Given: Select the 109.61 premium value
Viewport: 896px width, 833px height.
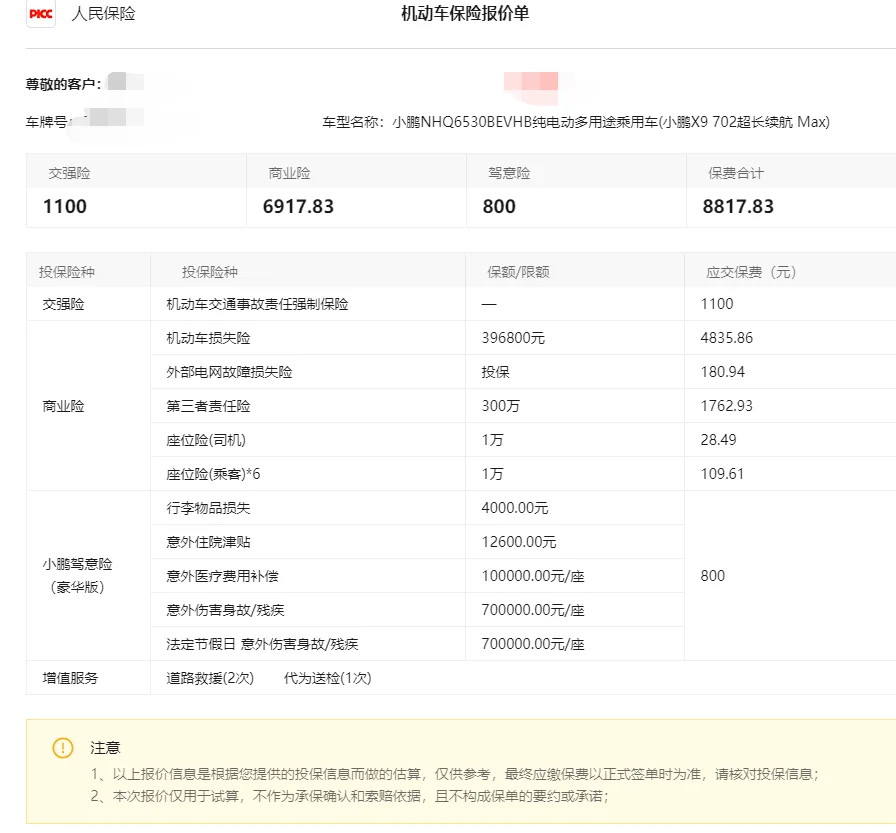Looking at the screenshot, I should (x=722, y=474).
